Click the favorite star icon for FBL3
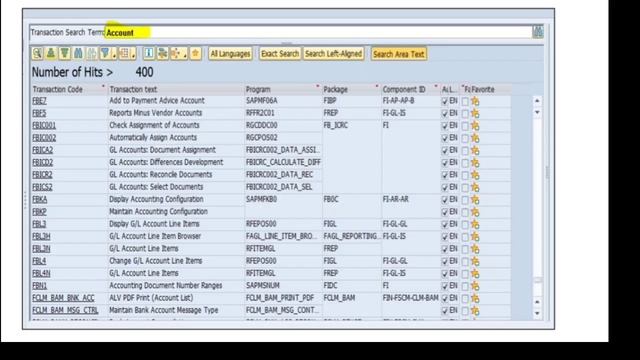The height and width of the screenshot is (360, 640). tap(475, 224)
